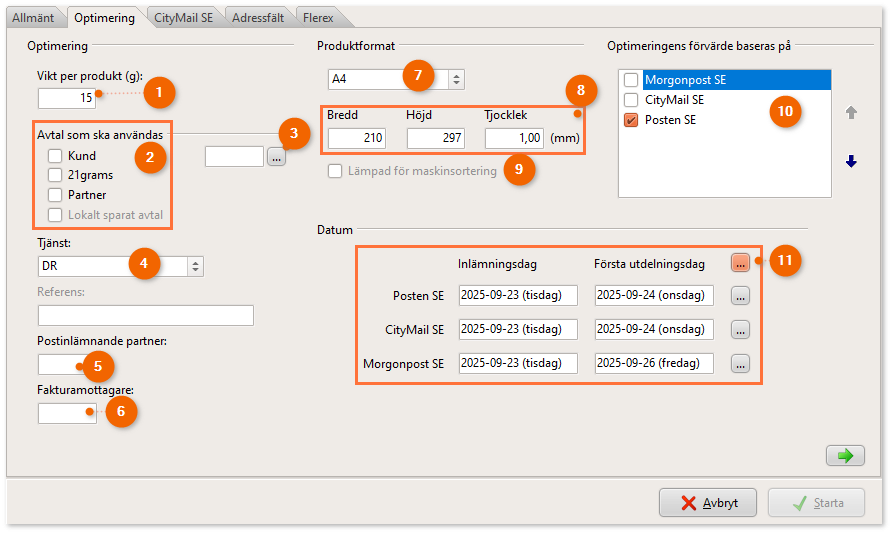Check the Partner agreement checkbox
The height and width of the screenshot is (534, 892).
(56, 195)
